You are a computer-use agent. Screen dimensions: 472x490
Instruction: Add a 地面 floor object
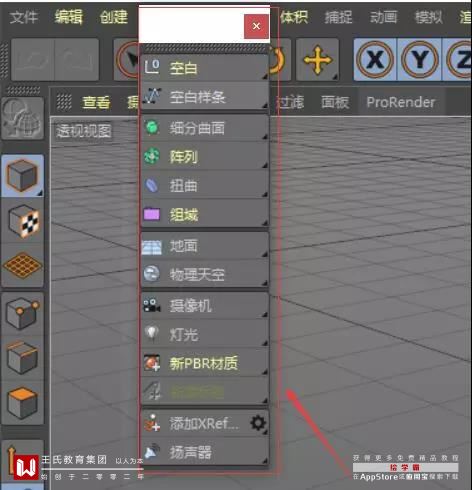(x=205, y=246)
